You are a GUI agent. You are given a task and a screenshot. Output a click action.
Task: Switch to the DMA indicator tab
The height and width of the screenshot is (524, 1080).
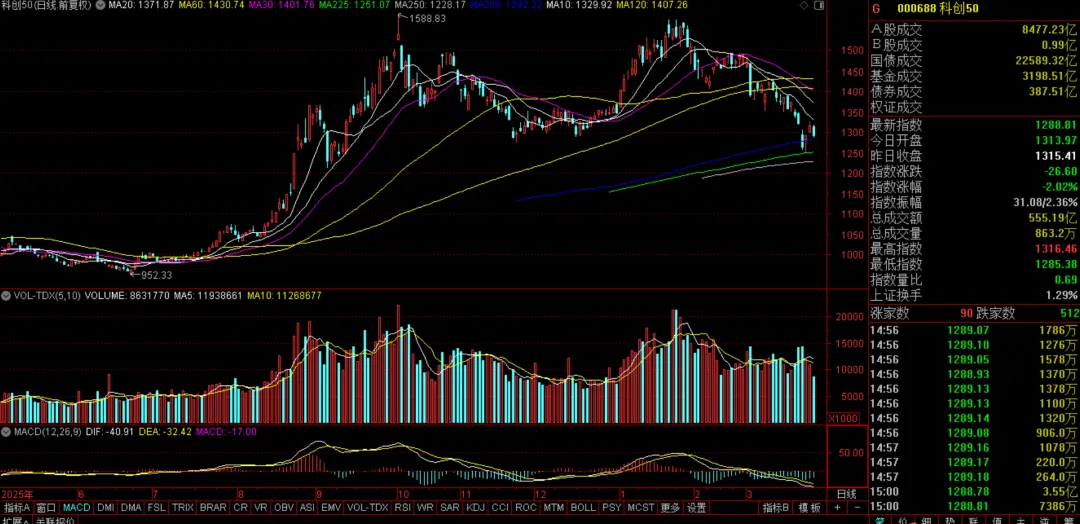[x=131, y=507]
